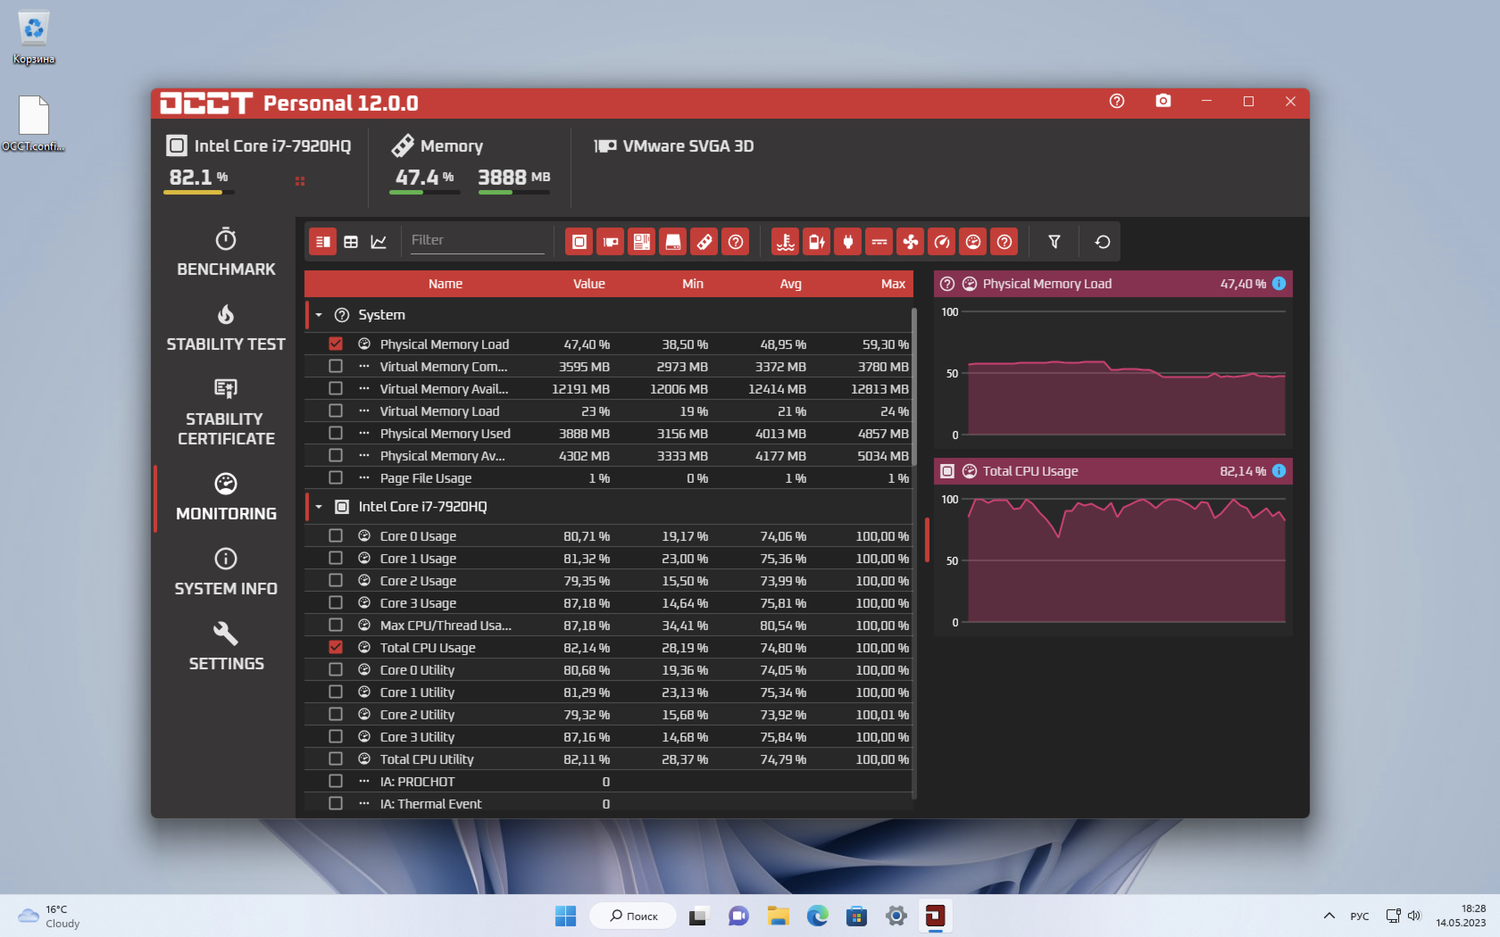Select the Core 3 Utility row name
This screenshot has width=1500, height=937.
[x=417, y=737]
